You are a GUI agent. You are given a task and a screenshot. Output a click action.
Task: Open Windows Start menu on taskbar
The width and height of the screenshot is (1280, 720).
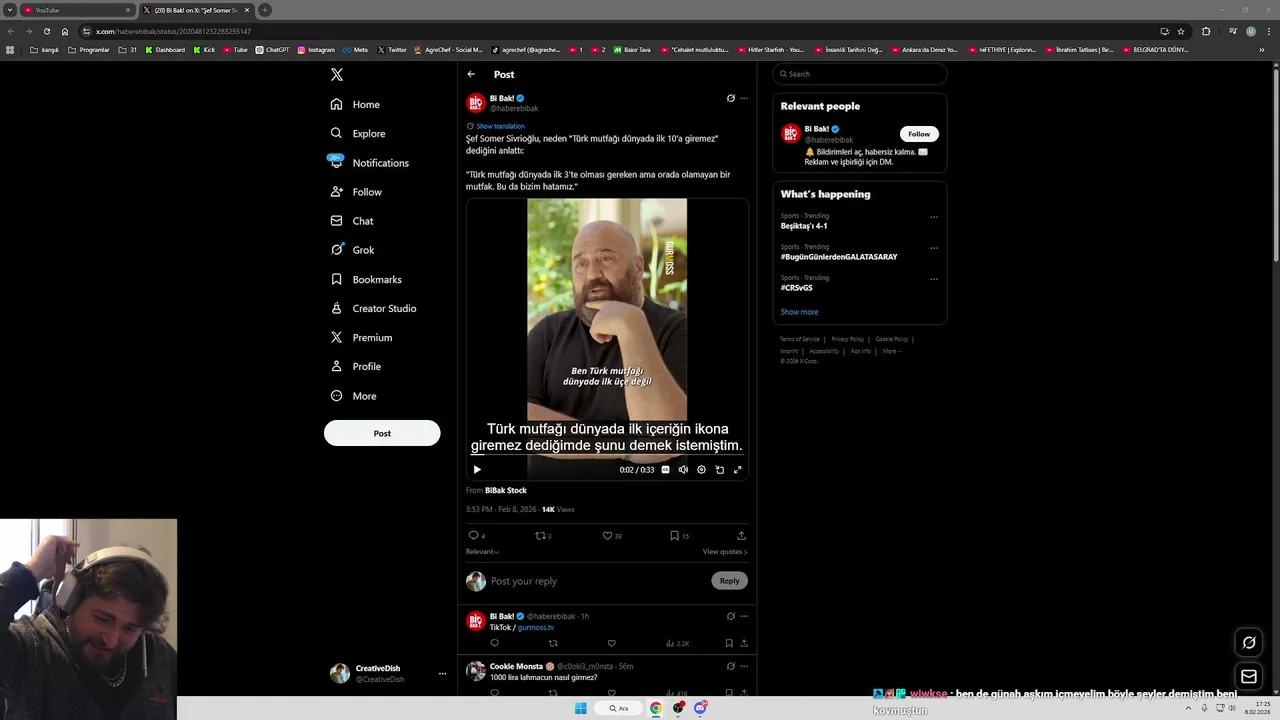click(580, 708)
